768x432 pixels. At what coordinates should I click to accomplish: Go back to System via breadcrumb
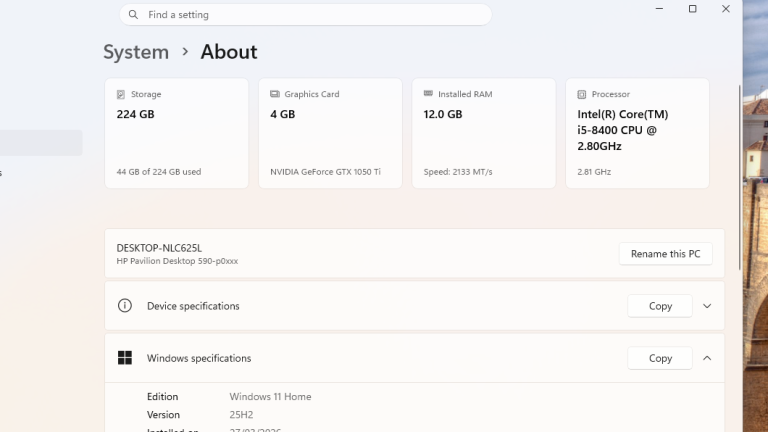coord(136,52)
